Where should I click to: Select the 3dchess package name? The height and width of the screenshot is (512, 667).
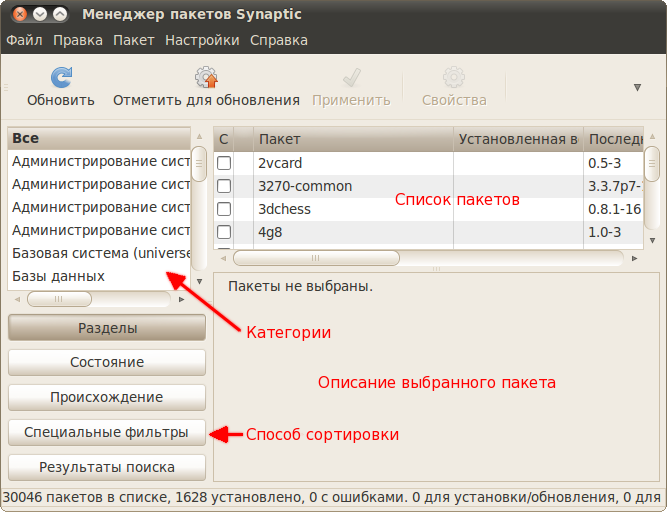[284, 209]
